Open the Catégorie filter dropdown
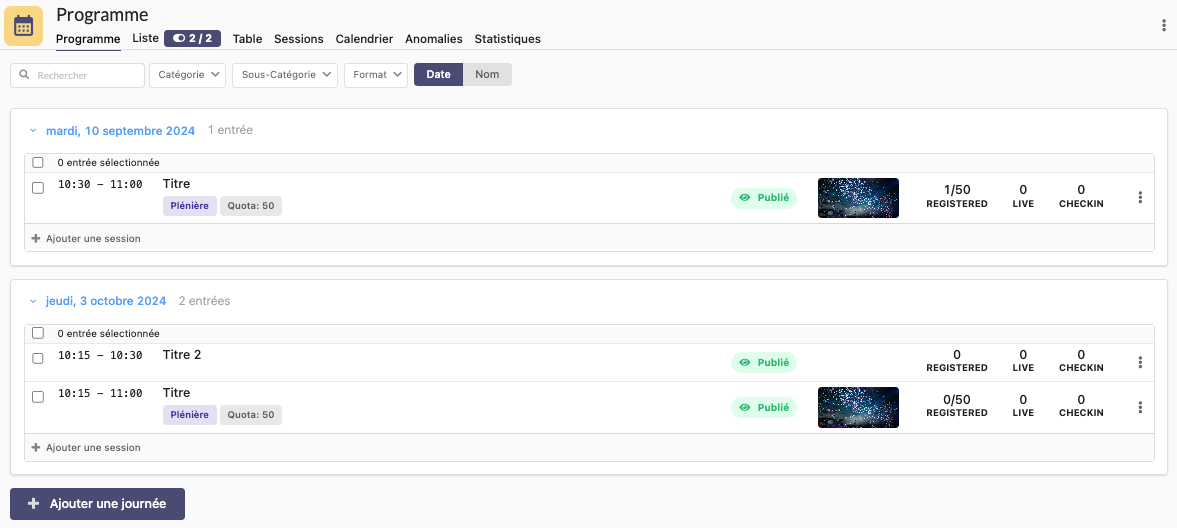Viewport: 1177px width, 528px height. pyautogui.click(x=187, y=75)
